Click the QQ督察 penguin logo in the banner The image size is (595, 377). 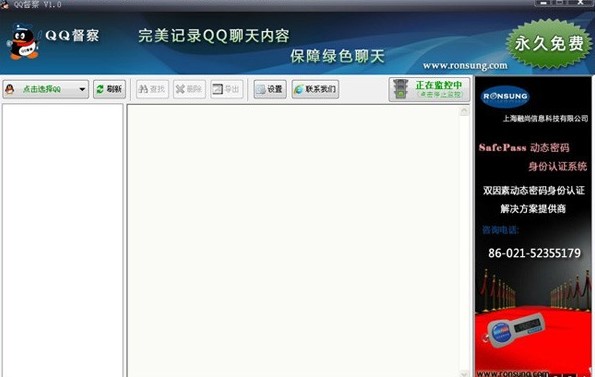point(23,42)
